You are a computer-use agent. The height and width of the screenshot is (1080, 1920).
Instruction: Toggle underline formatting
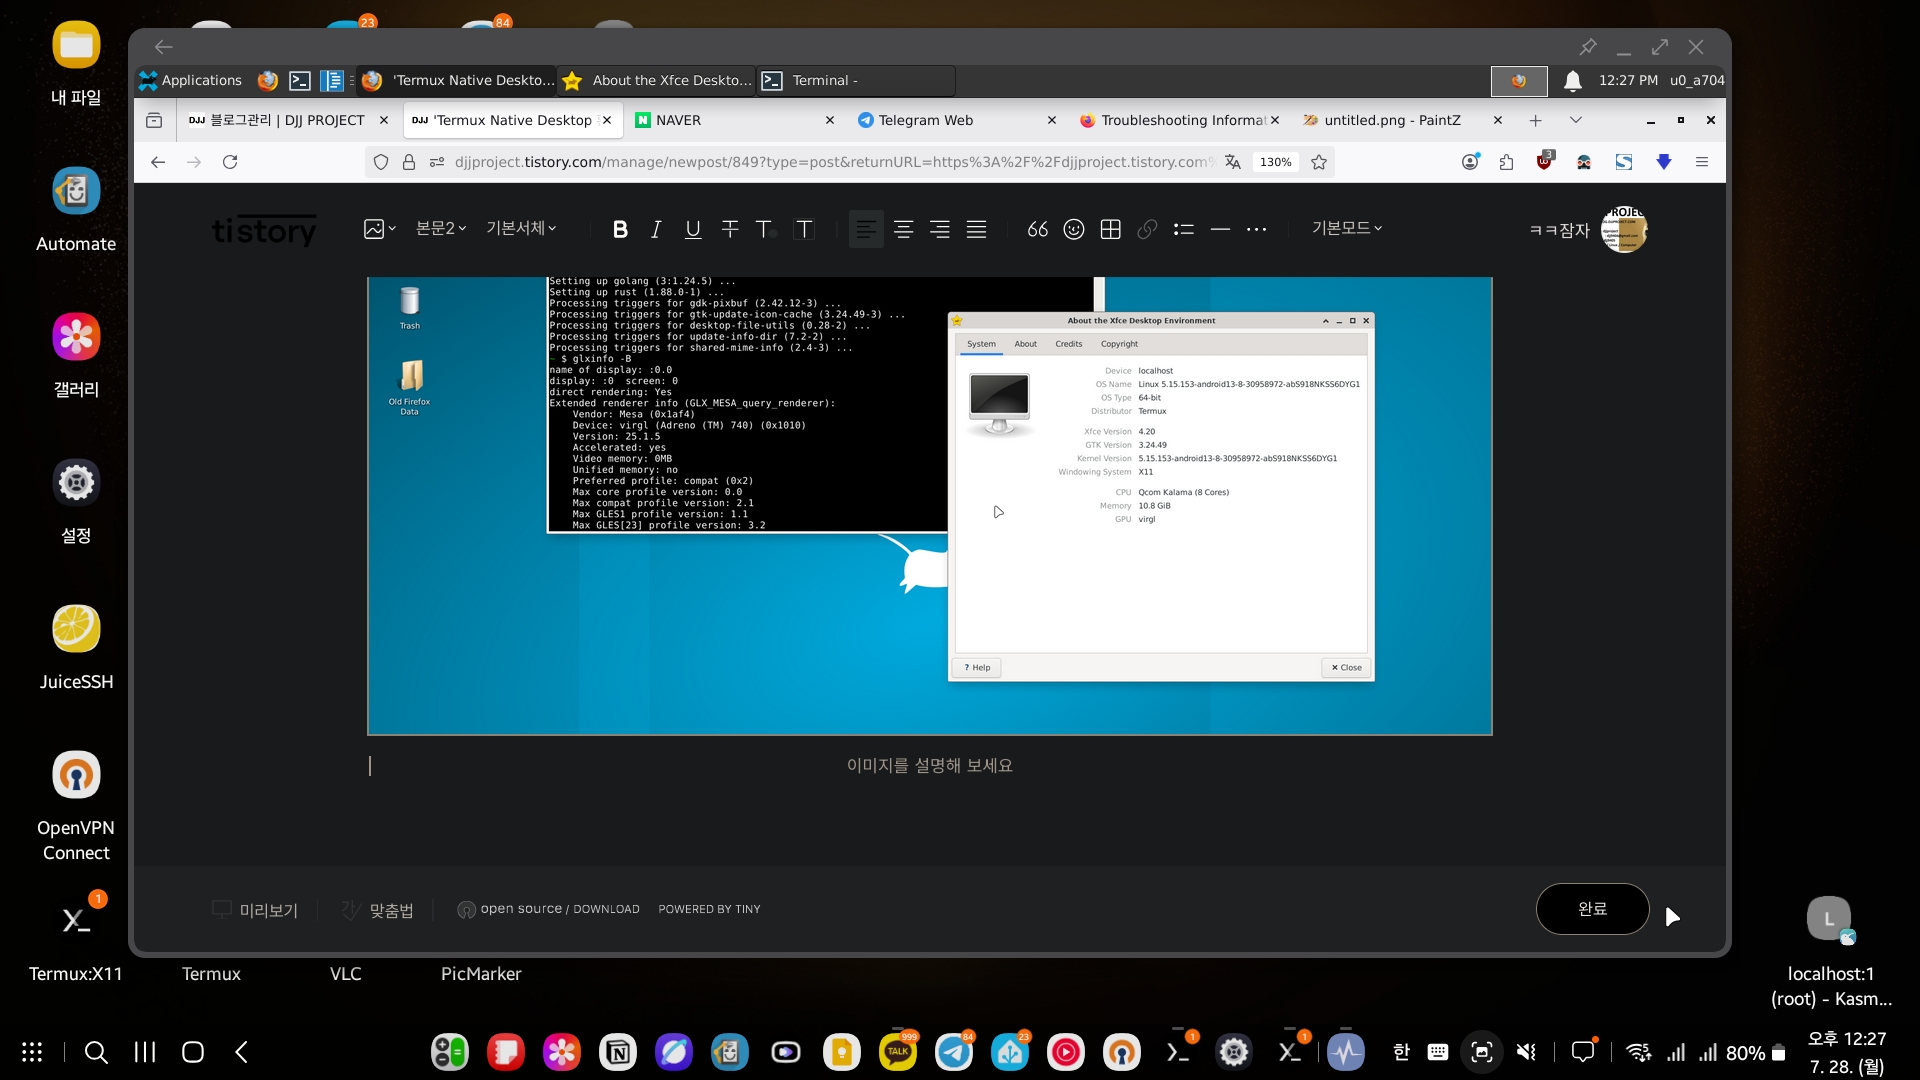click(692, 229)
